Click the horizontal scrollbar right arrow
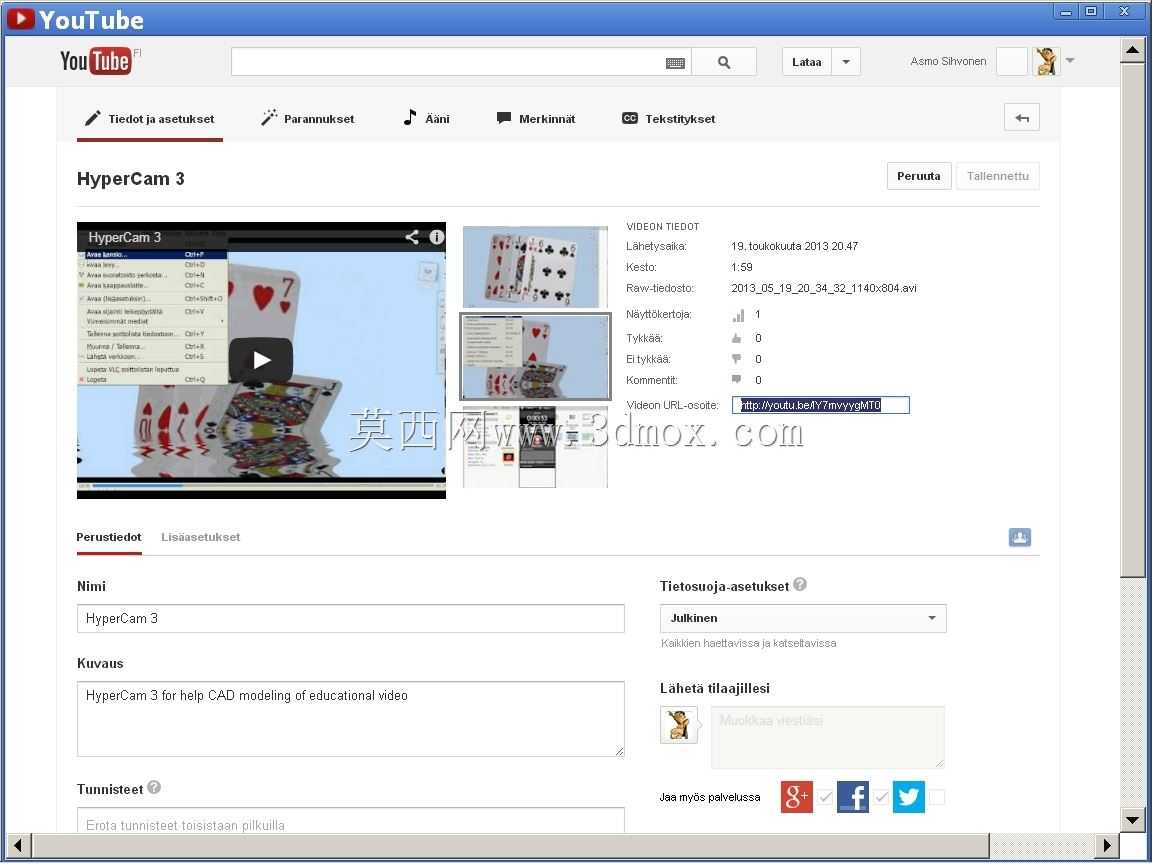Image resolution: width=1152 pixels, height=864 pixels. (x=1106, y=846)
